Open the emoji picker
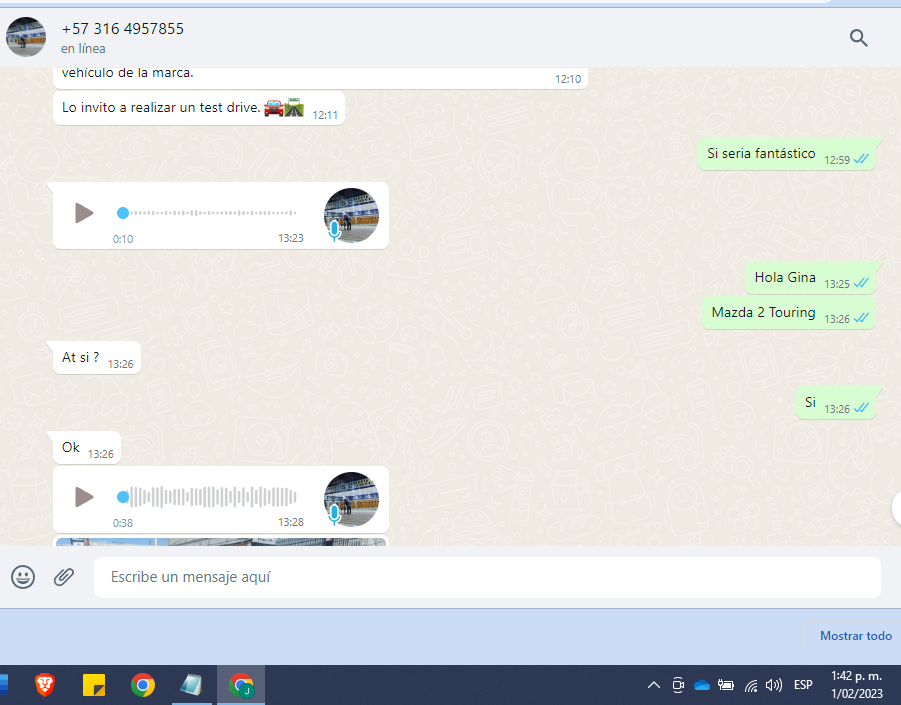 (x=23, y=577)
